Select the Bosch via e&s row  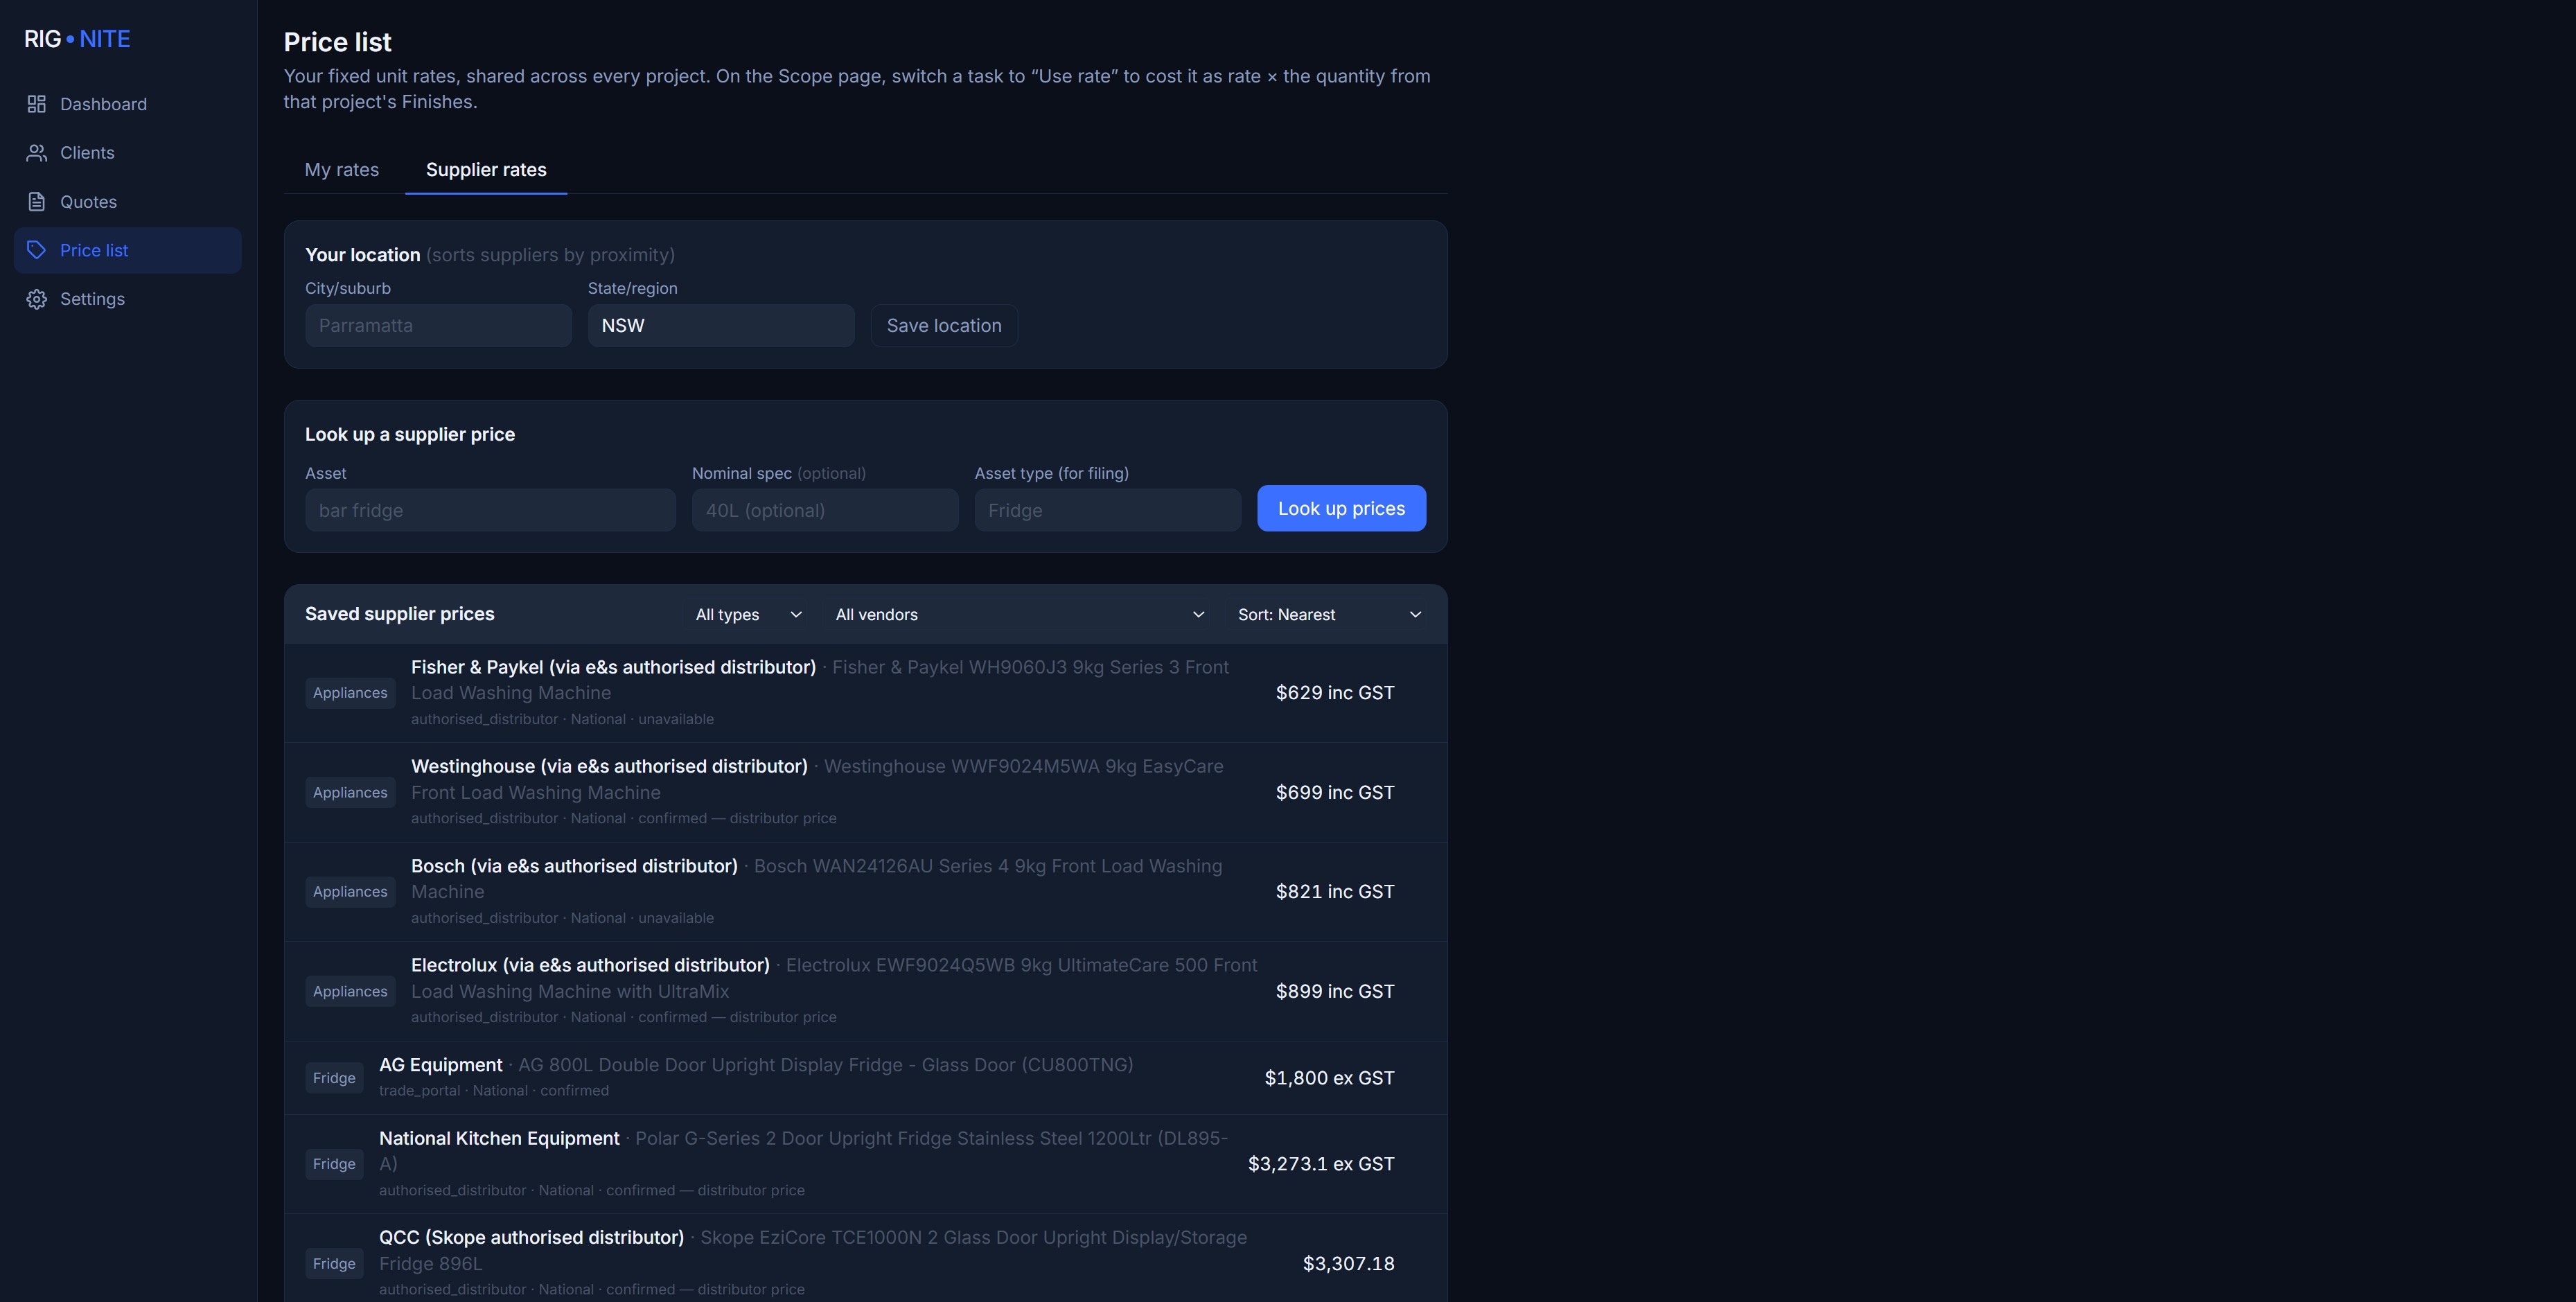(865, 892)
